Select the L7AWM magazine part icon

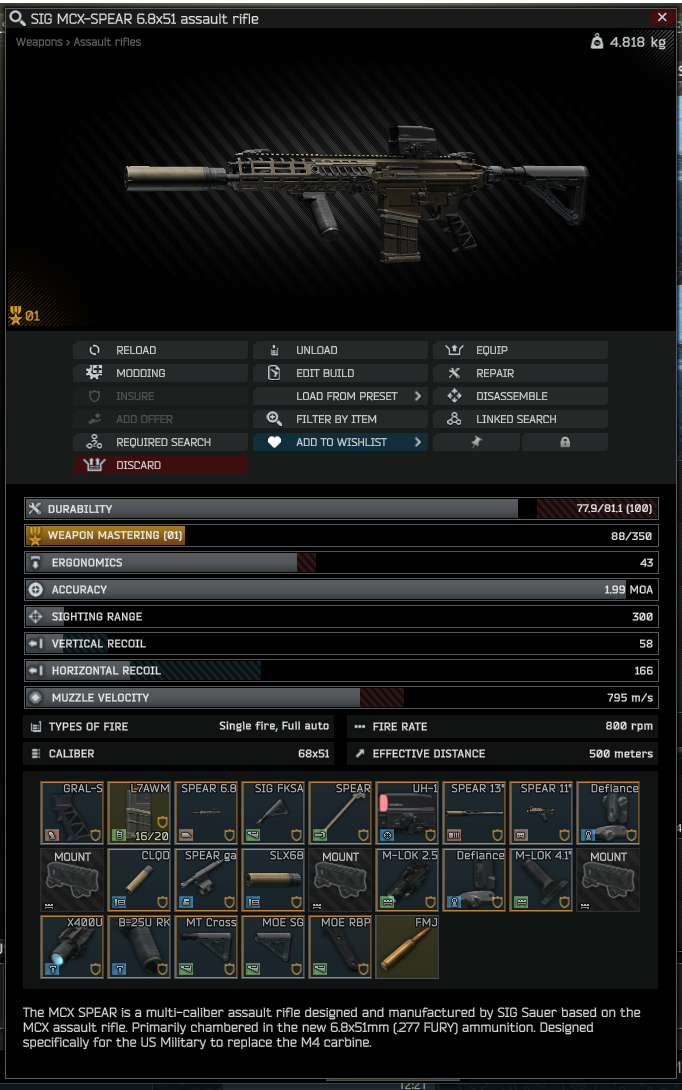(x=139, y=812)
